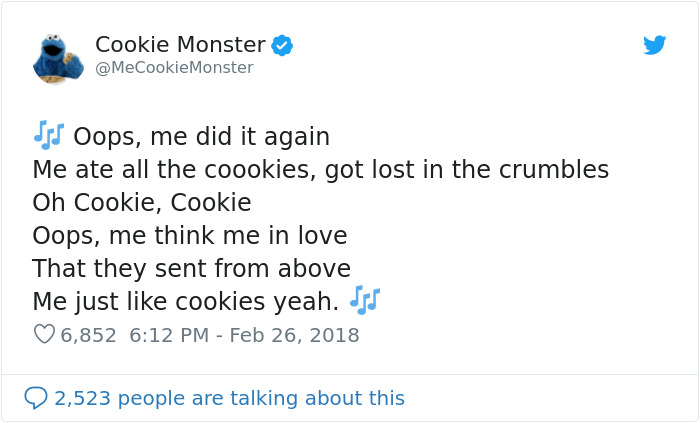The height and width of the screenshot is (423, 700).
Task: Click the music notes emoji before 'Oops'
Action: tap(48, 135)
